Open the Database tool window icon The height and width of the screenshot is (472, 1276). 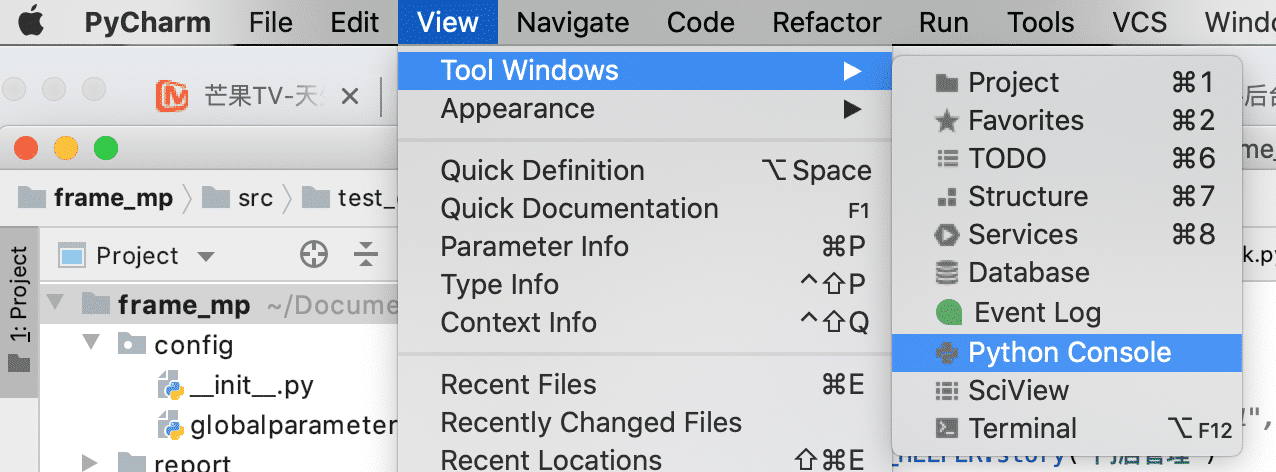point(946,273)
